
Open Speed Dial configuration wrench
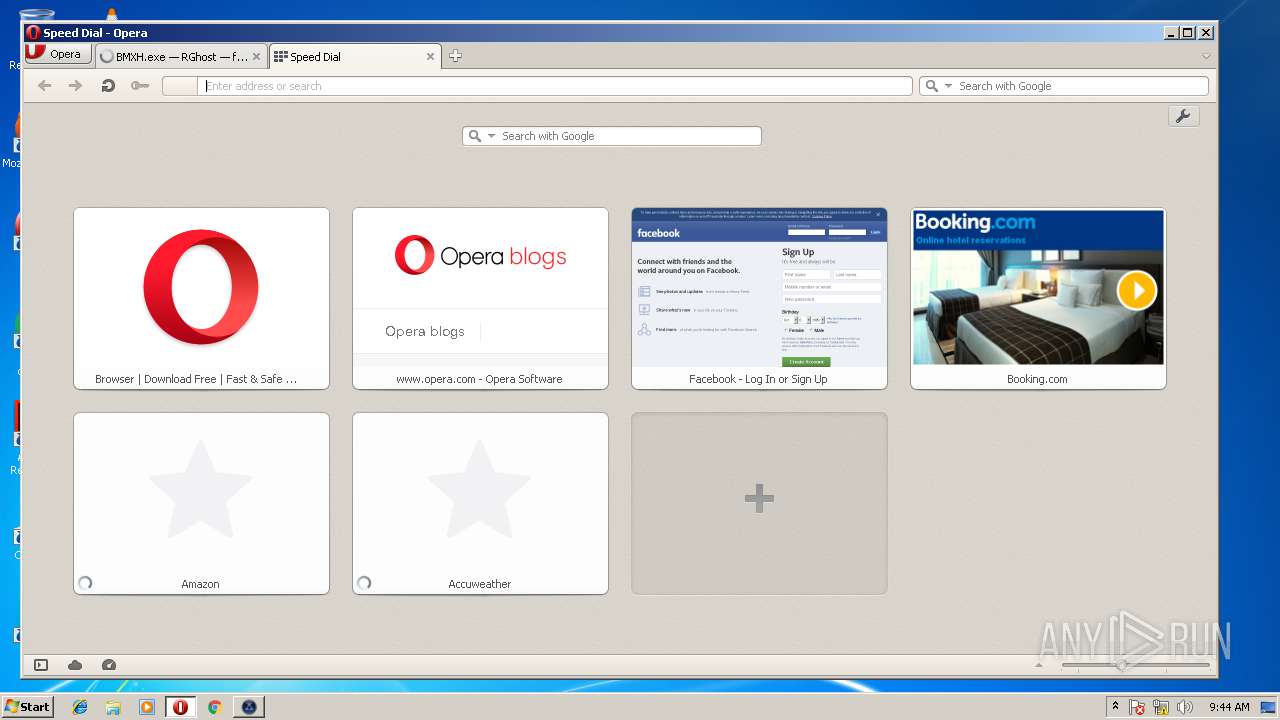[x=1183, y=116]
